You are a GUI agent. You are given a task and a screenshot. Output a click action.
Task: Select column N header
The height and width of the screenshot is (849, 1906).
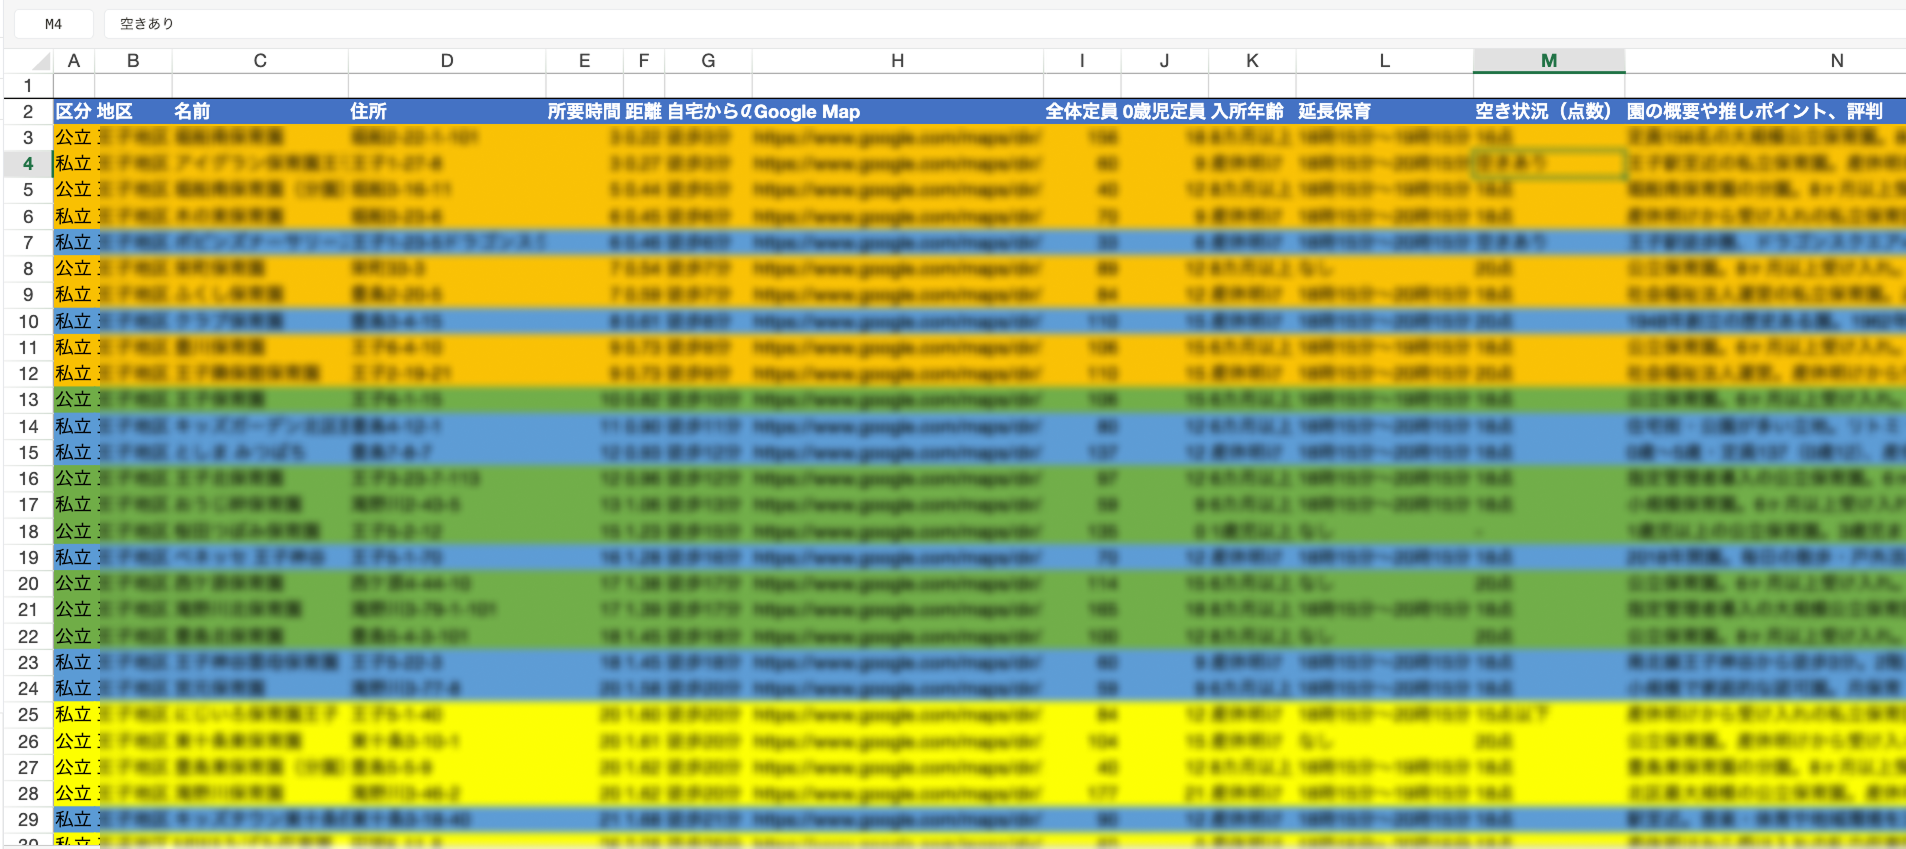tap(1836, 61)
